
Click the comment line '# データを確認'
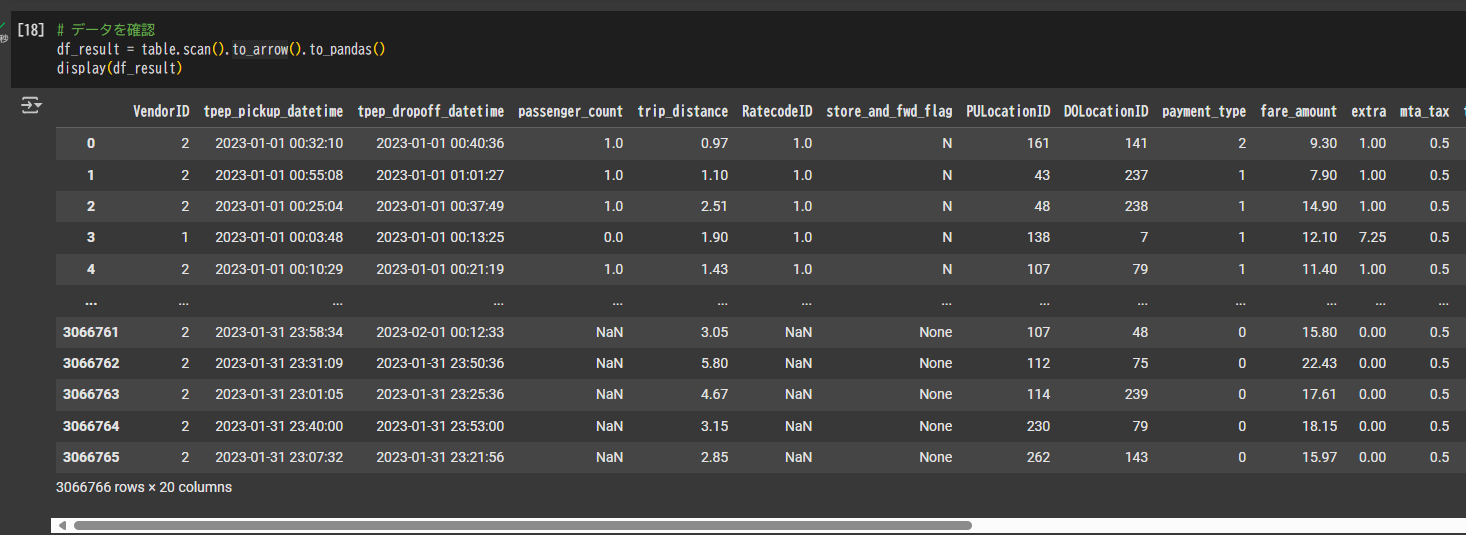point(106,30)
